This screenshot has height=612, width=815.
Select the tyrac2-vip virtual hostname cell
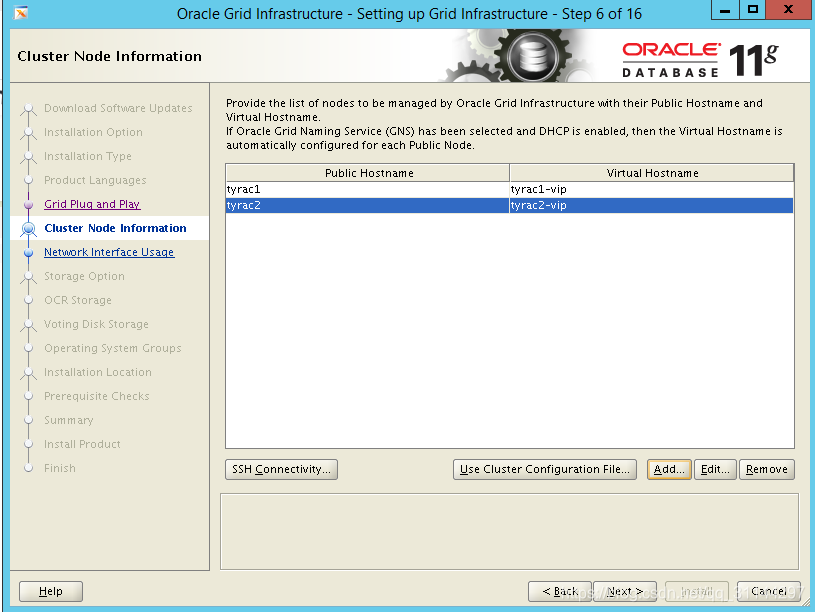coord(652,205)
